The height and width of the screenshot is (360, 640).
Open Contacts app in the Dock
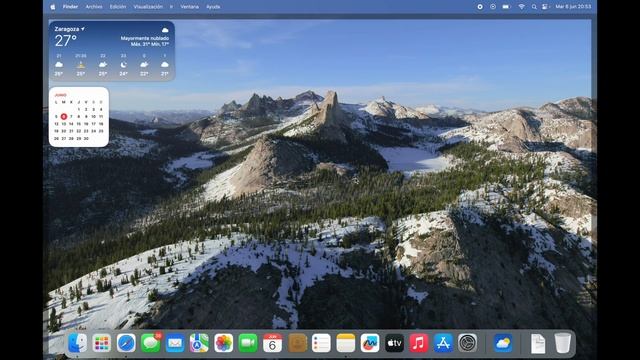coord(297,343)
